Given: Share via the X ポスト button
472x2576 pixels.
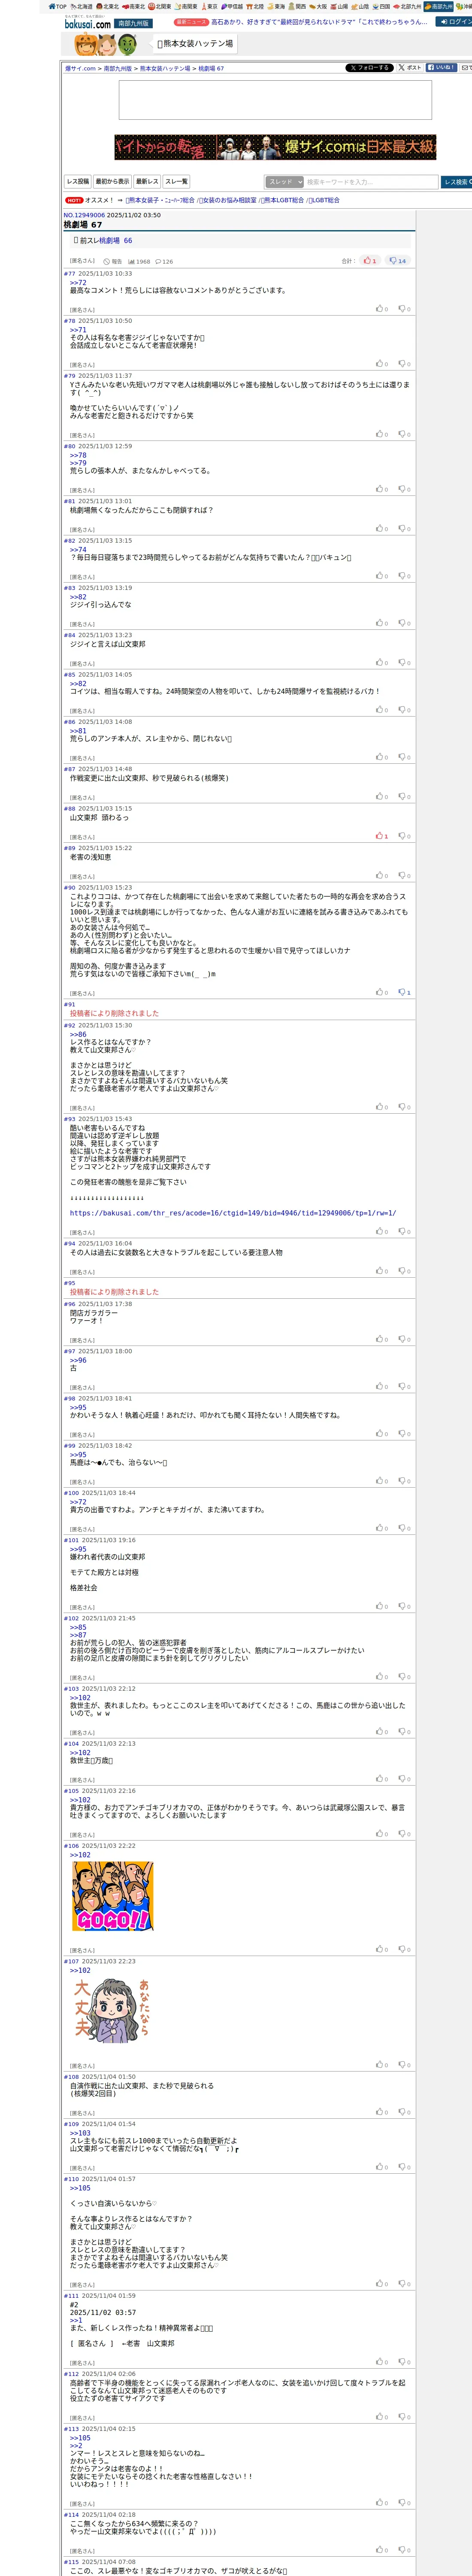Looking at the screenshot, I should click(410, 68).
